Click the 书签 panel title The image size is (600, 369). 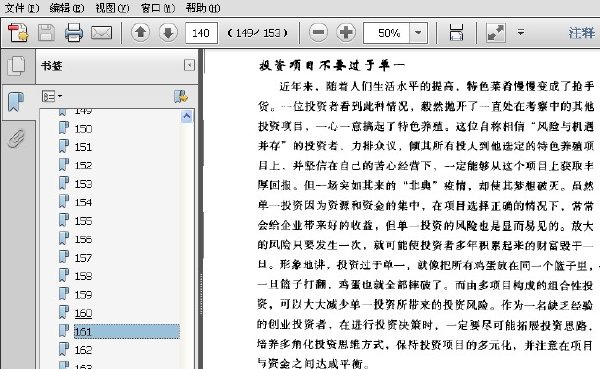(x=52, y=66)
